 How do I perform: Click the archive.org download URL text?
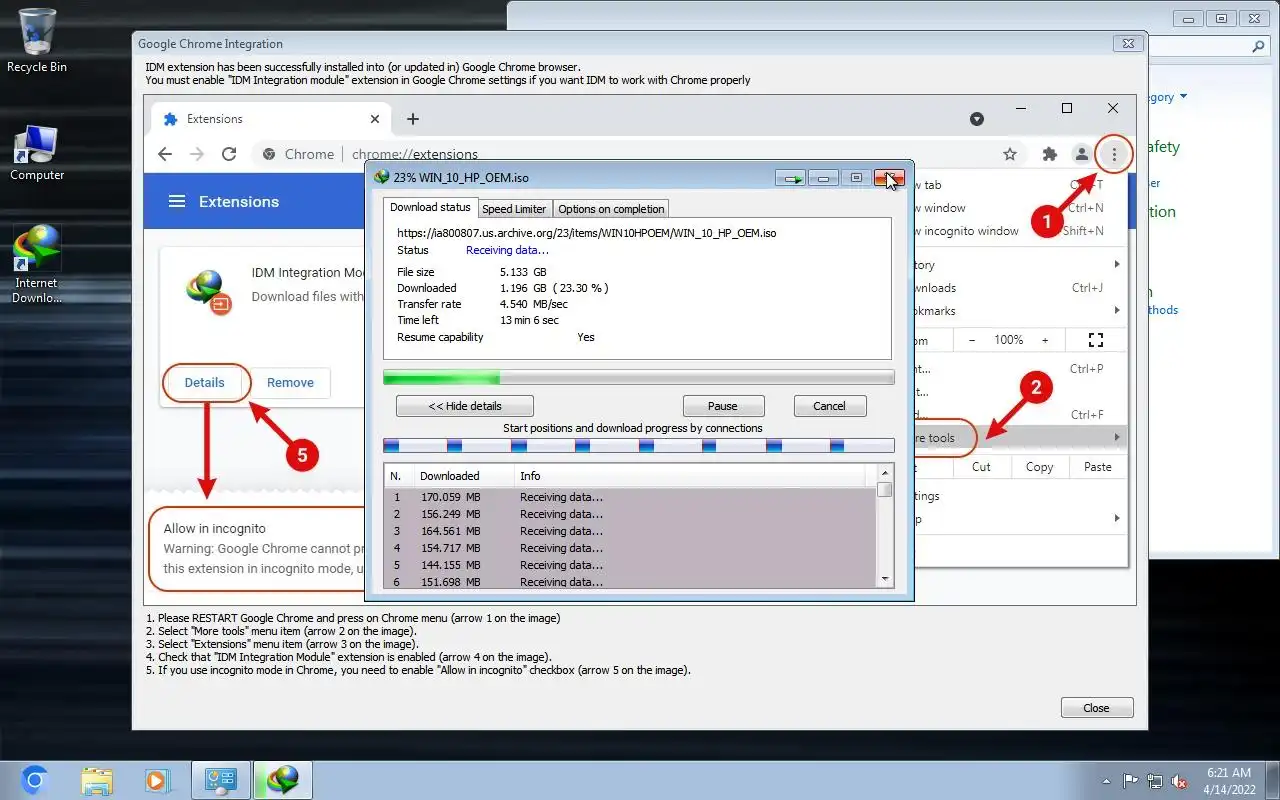click(x=587, y=233)
